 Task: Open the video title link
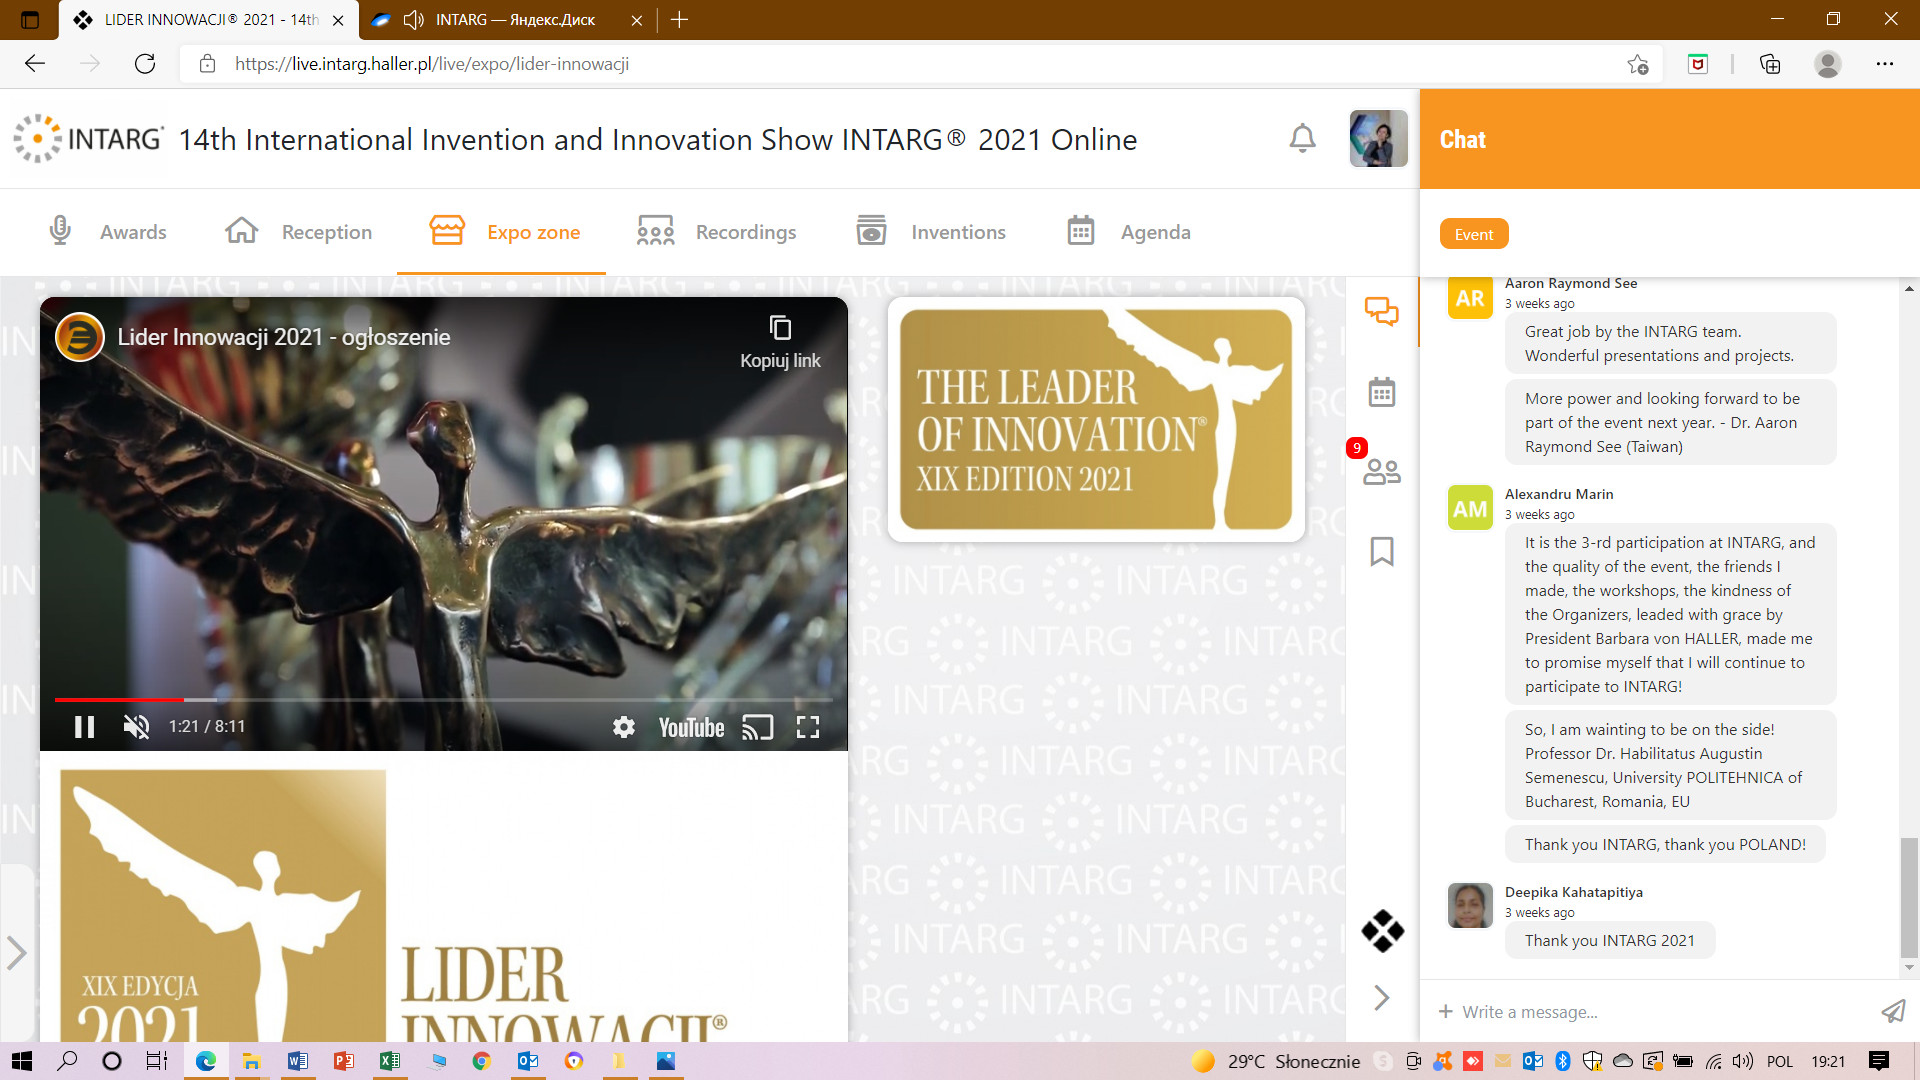coord(284,337)
